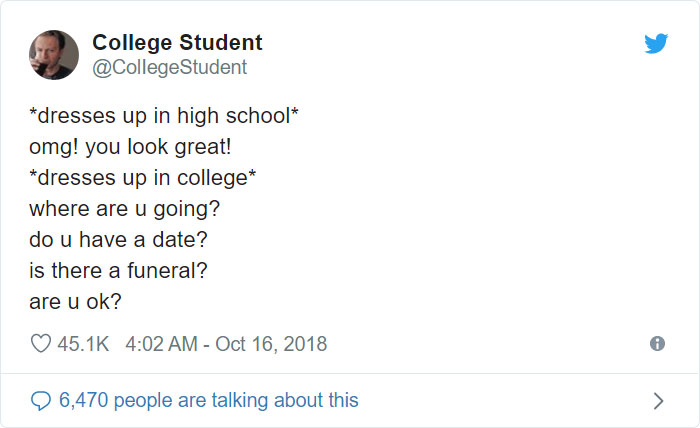Open the @CollegeStudent handle link

coord(169,68)
